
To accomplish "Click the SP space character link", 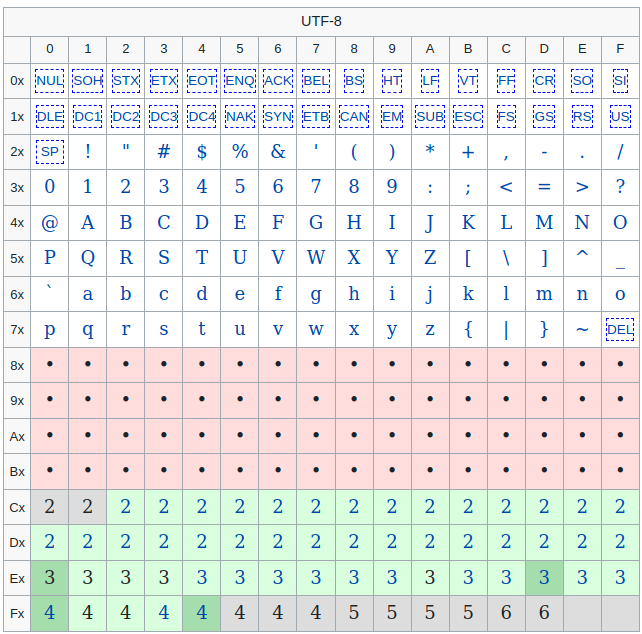I will tap(50, 152).
